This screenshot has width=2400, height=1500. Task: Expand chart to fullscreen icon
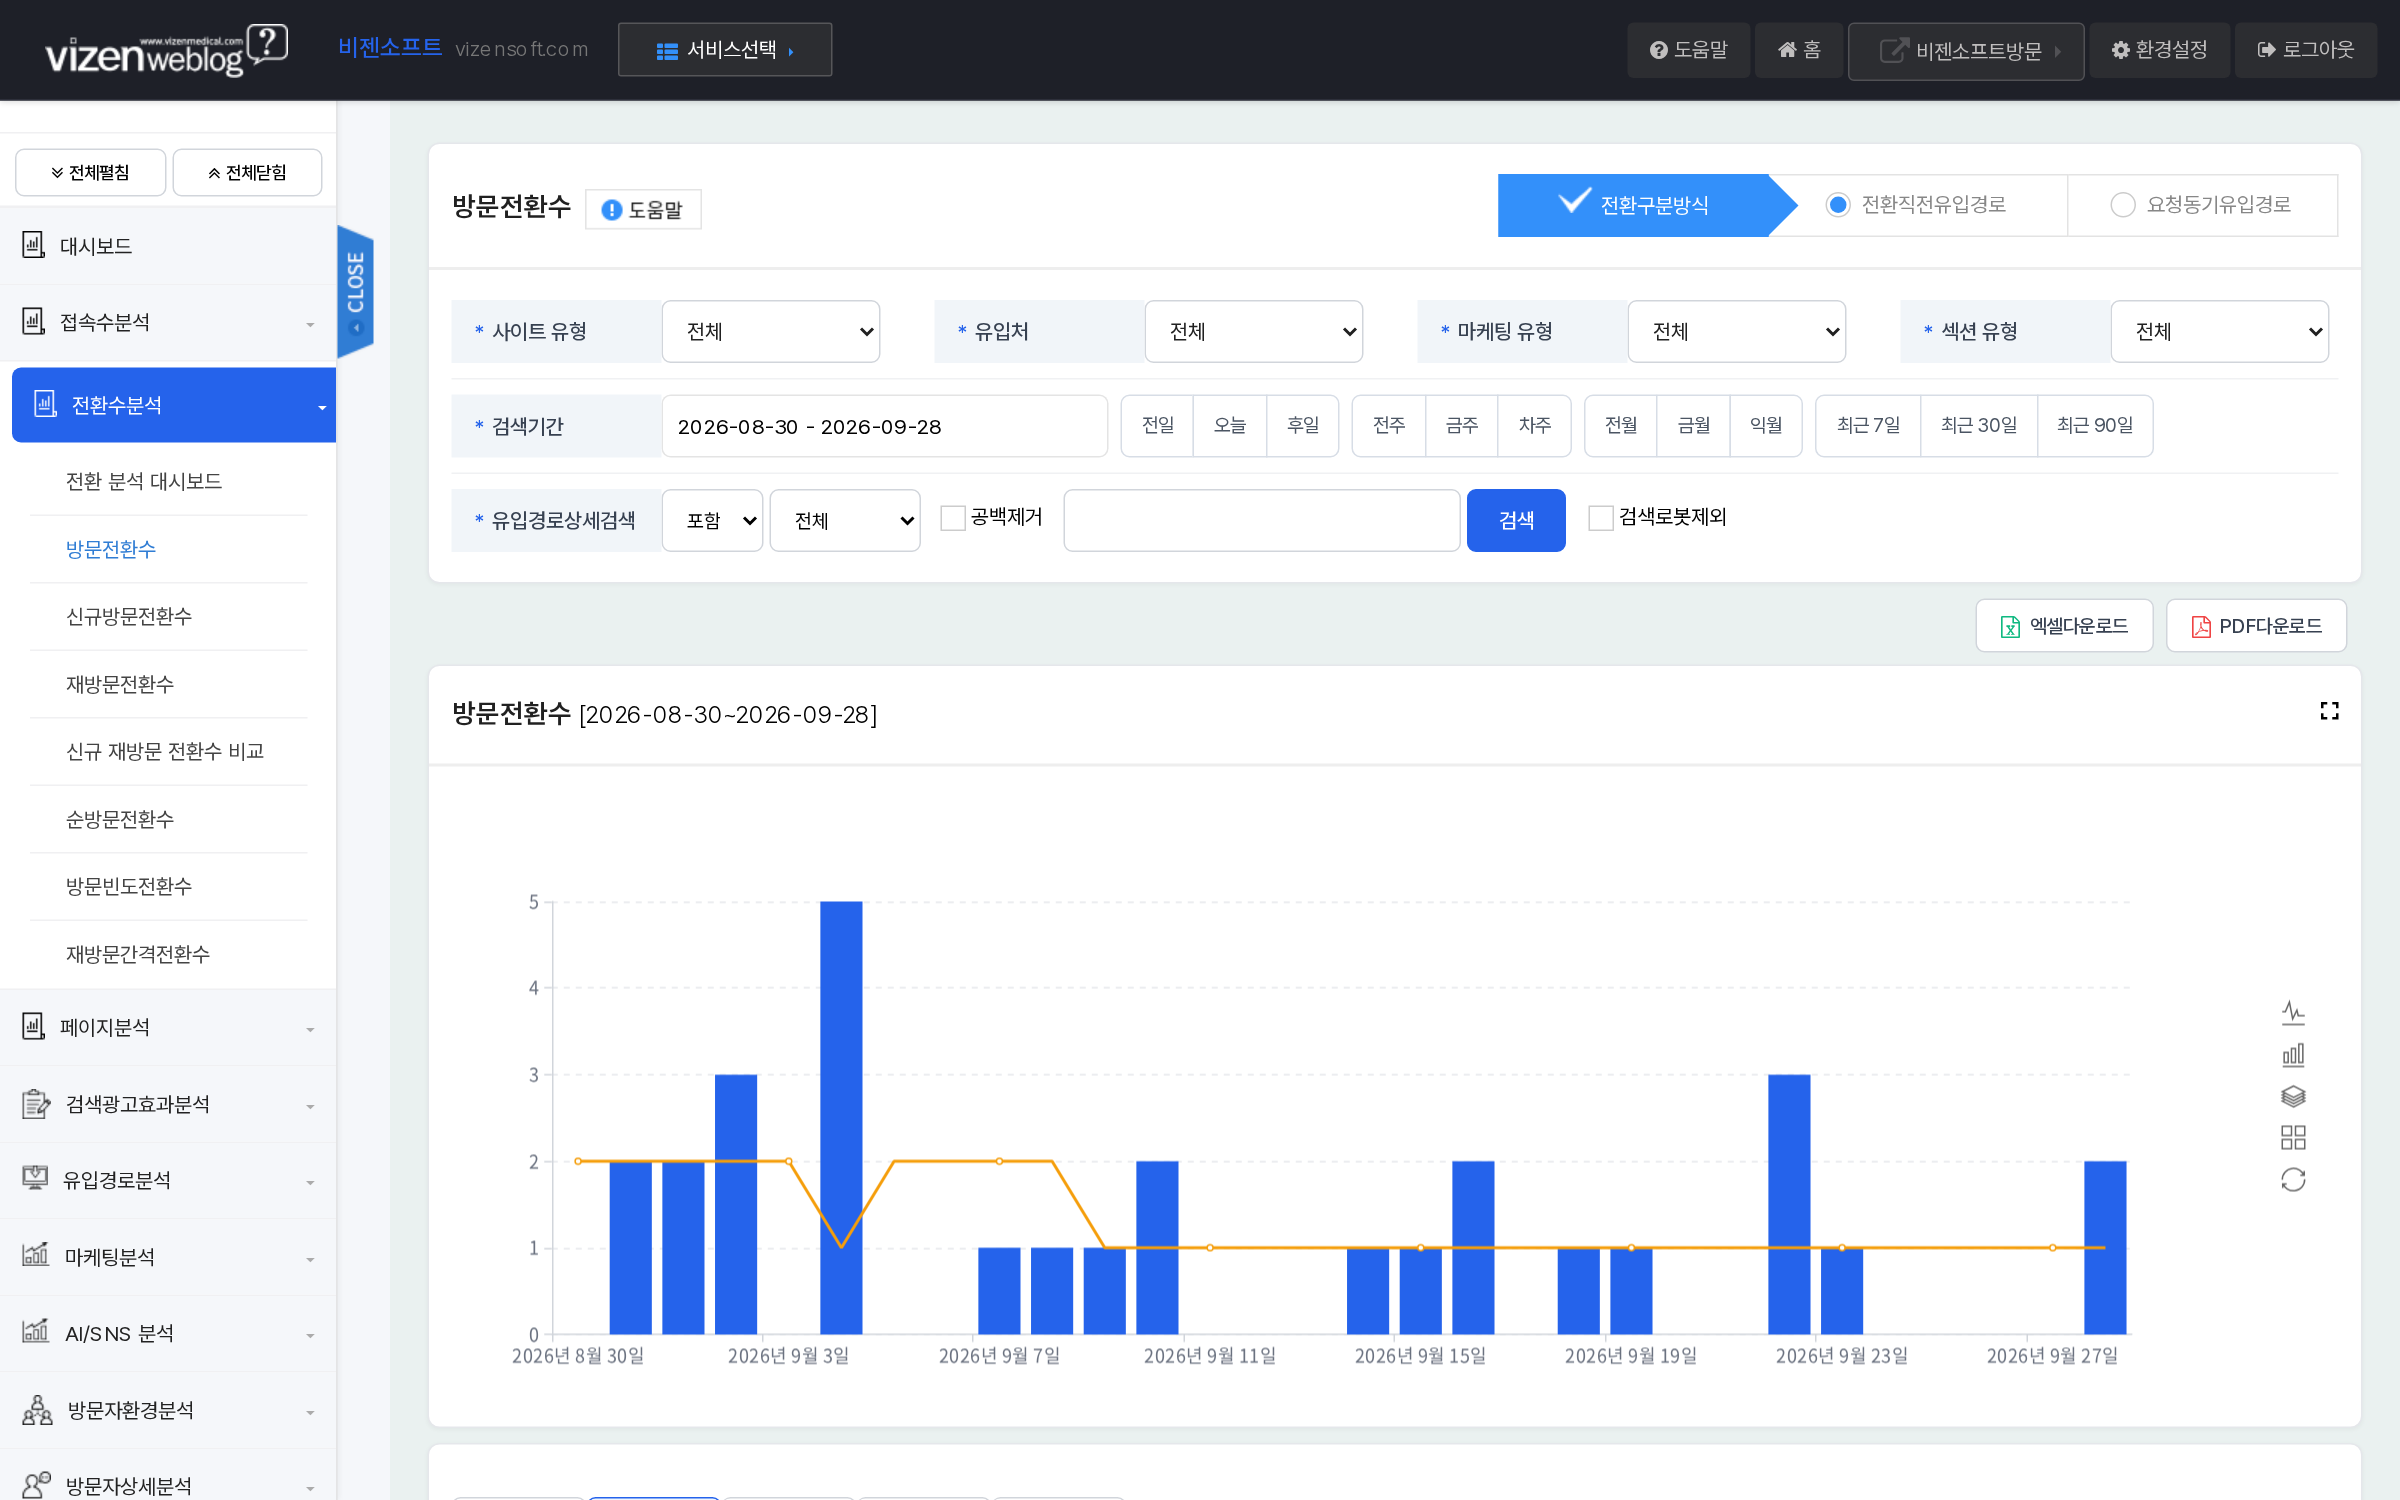(2329, 711)
